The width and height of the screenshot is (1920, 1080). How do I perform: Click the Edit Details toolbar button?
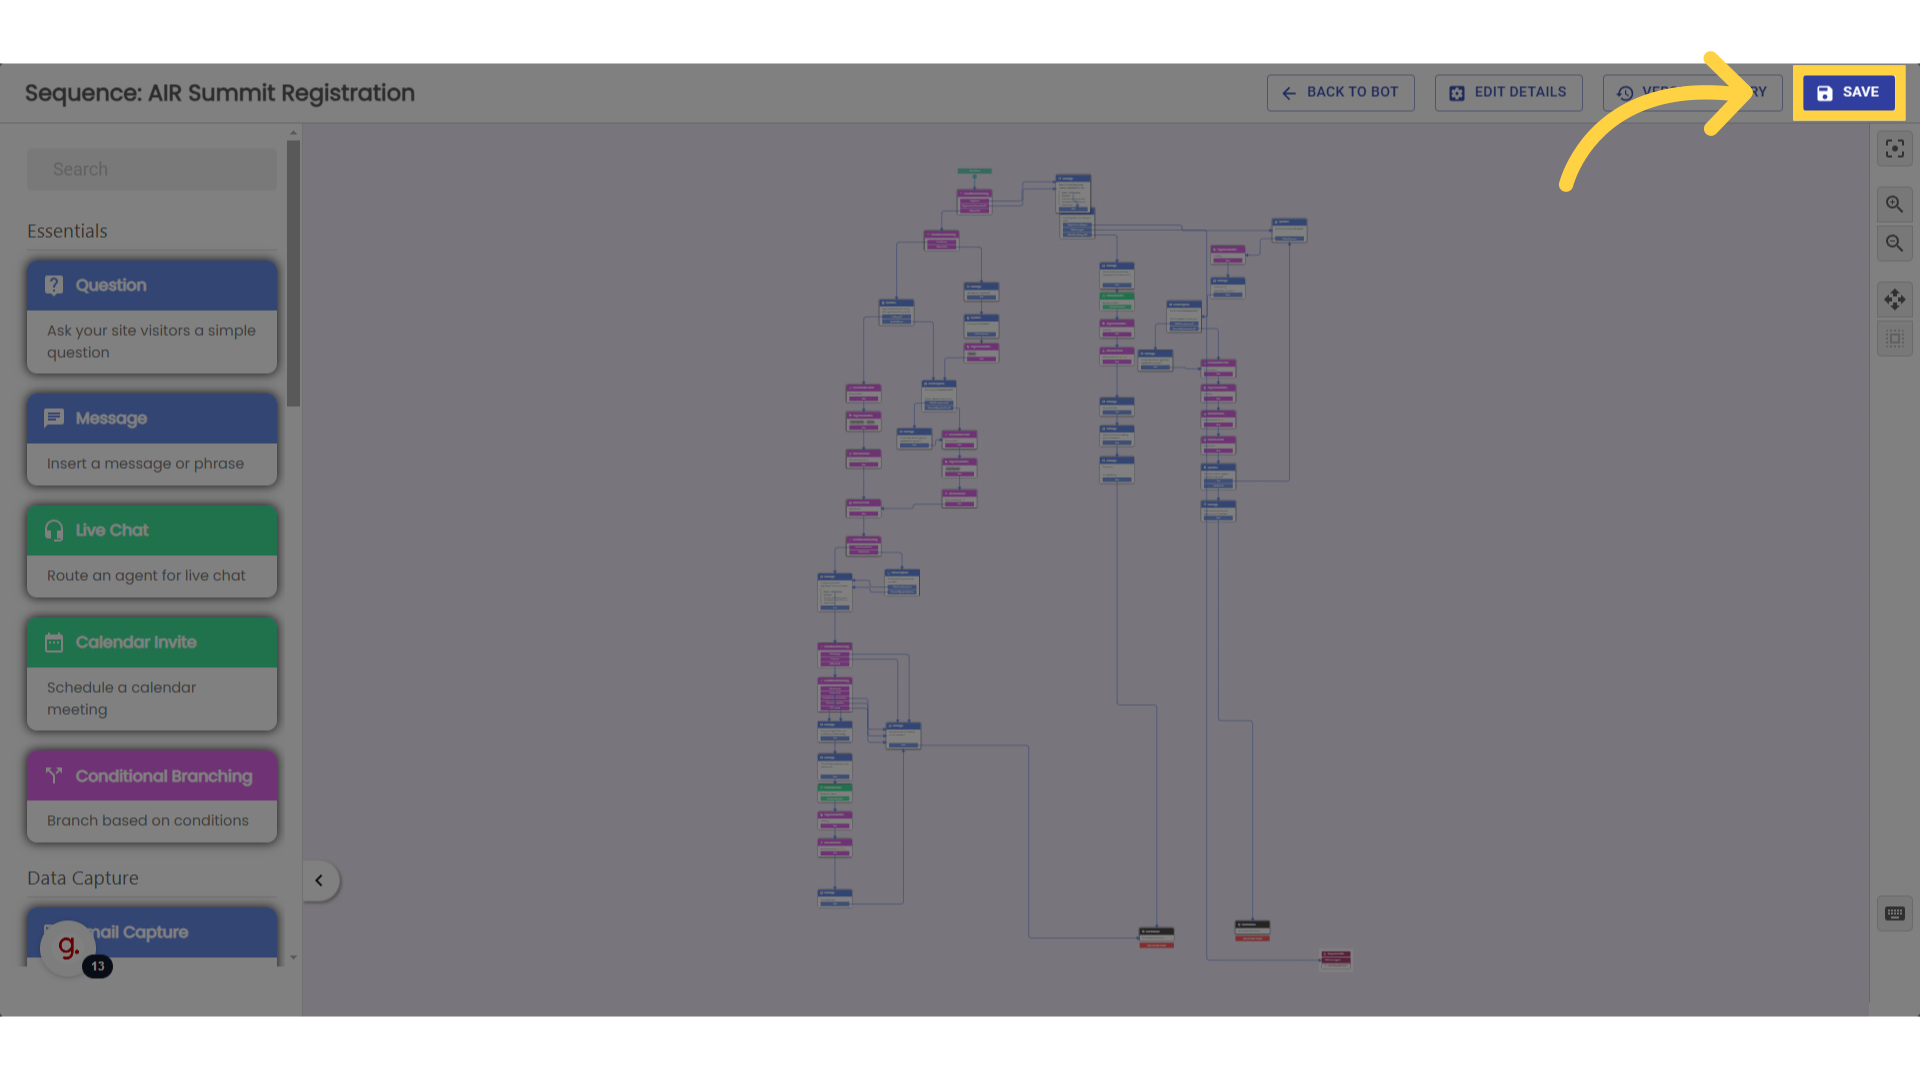tap(1509, 92)
